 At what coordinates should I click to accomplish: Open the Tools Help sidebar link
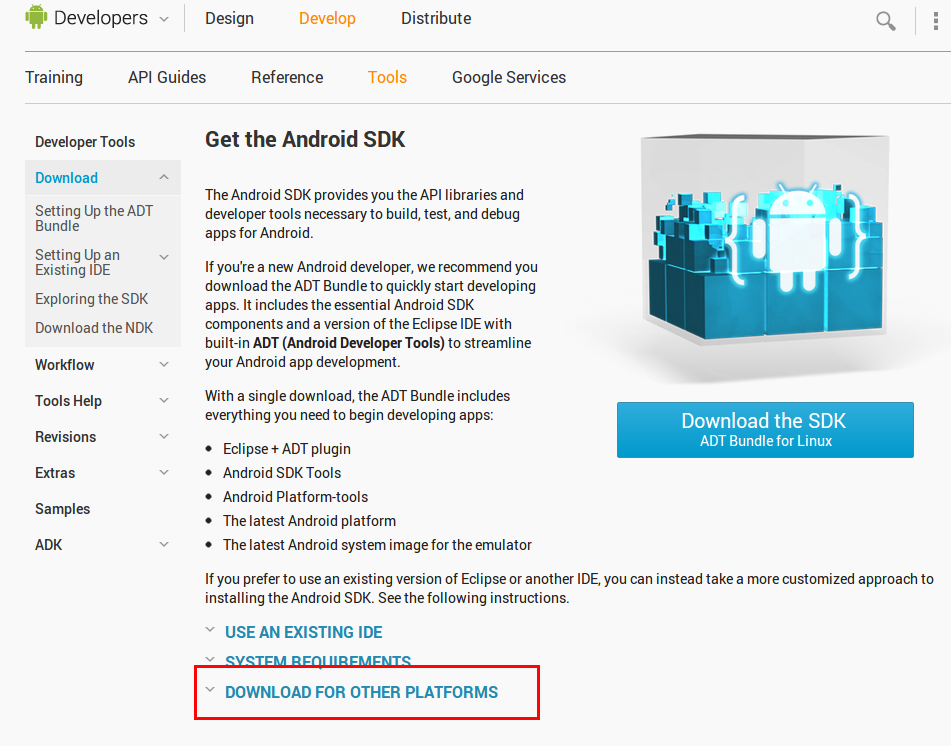pyautogui.click(x=69, y=401)
